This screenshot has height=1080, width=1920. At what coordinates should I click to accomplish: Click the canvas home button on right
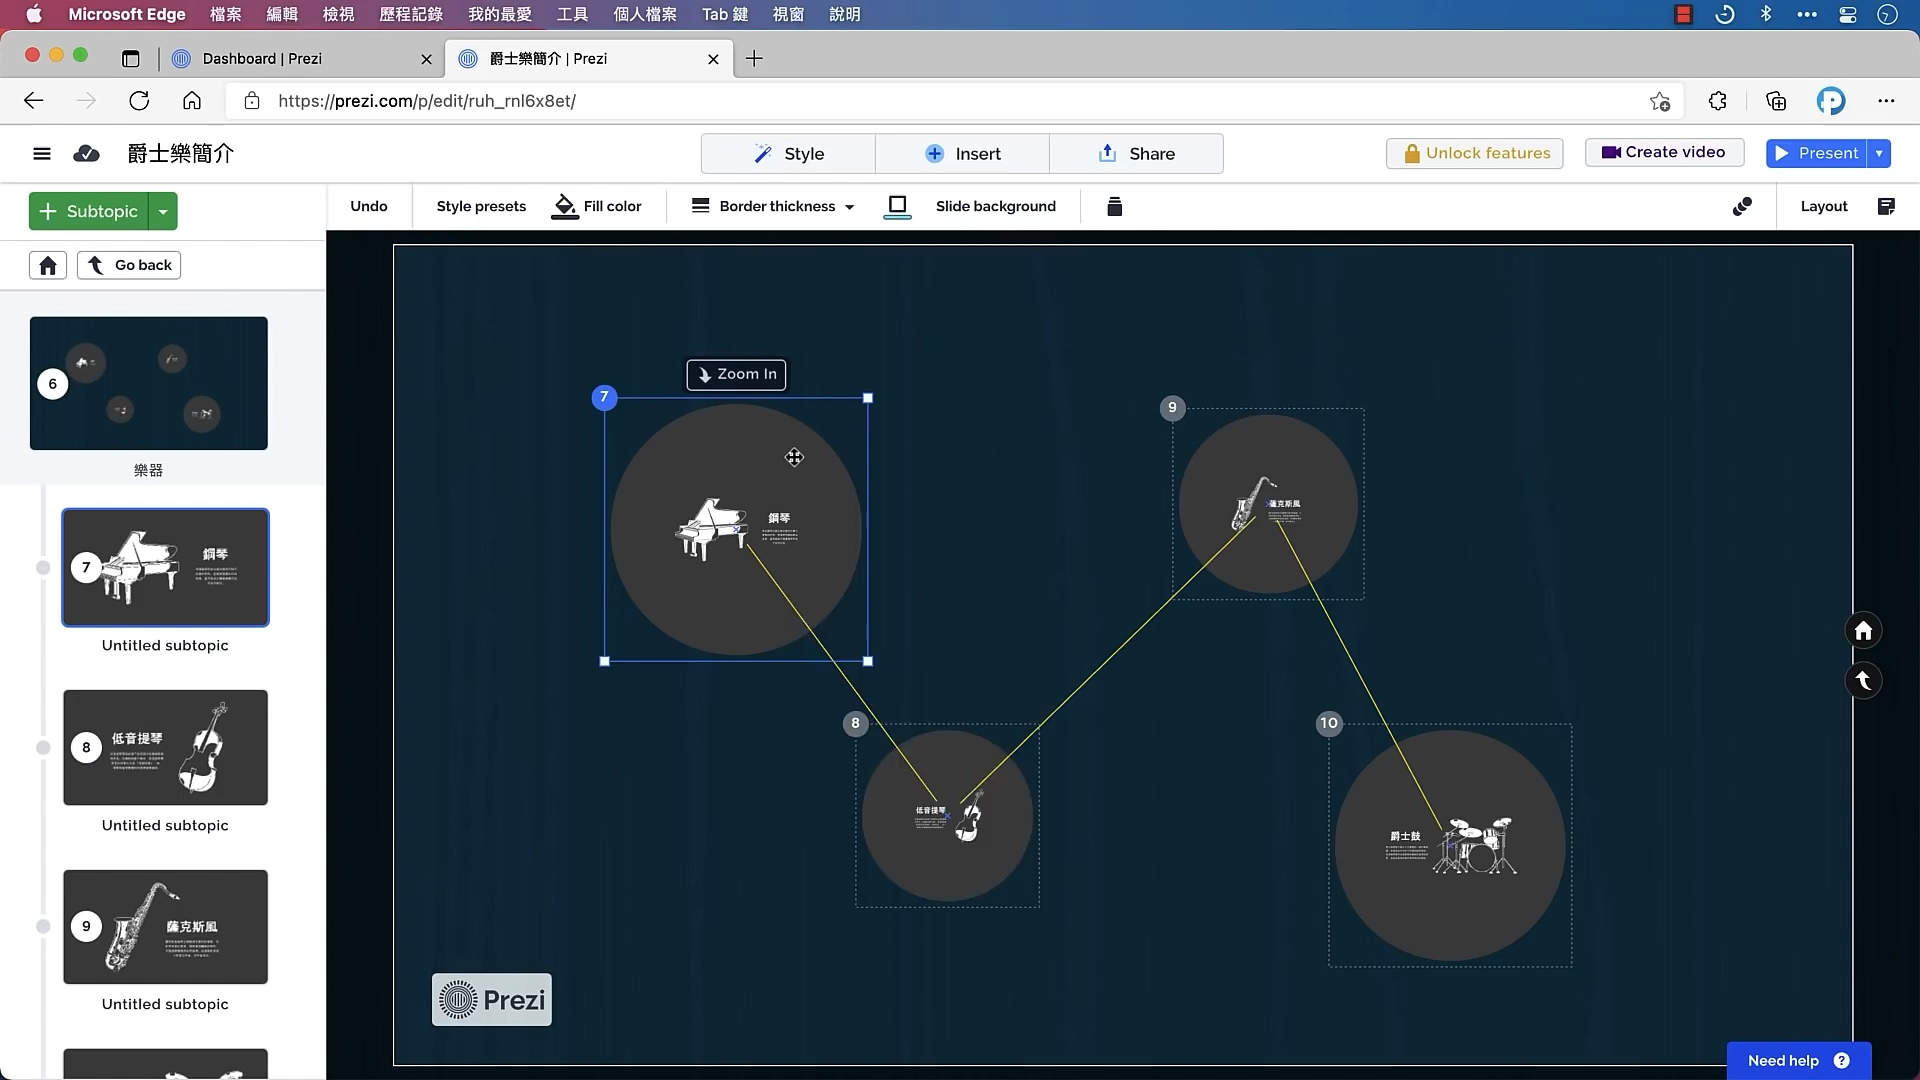tap(1863, 631)
